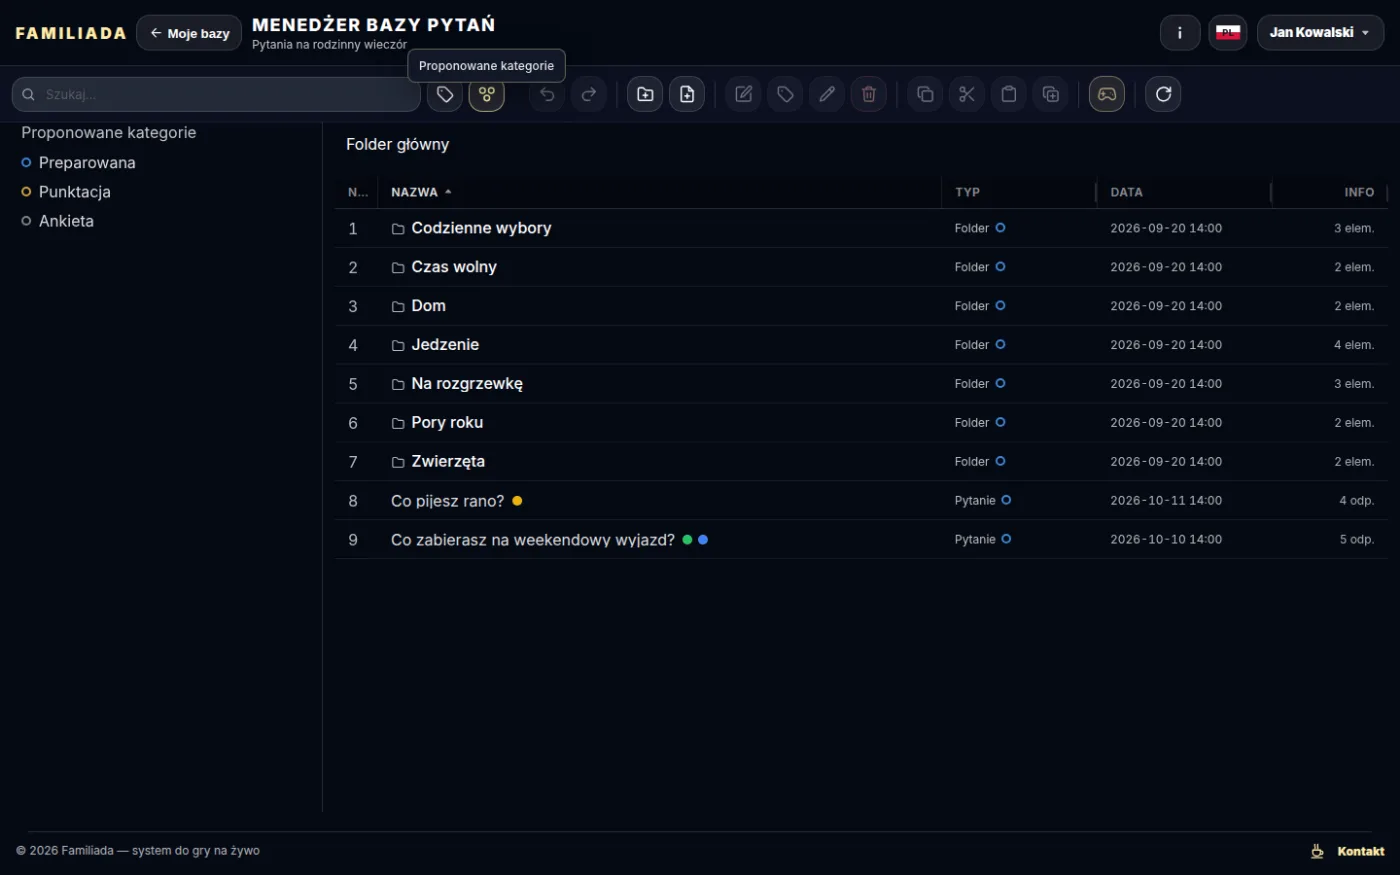Create a new folder with folder-plus icon
1400x875 pixels.
point(645,94)
